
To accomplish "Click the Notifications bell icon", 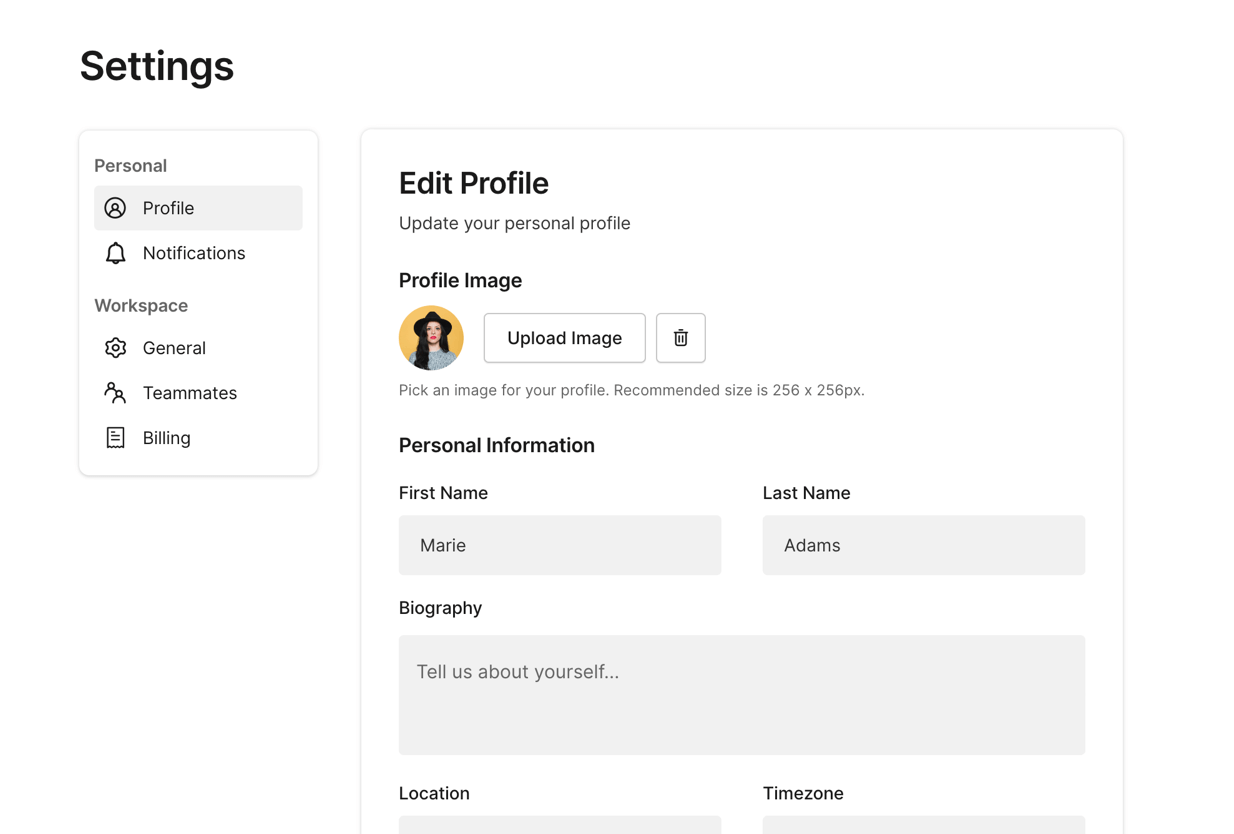I will (x=116, y=253).
